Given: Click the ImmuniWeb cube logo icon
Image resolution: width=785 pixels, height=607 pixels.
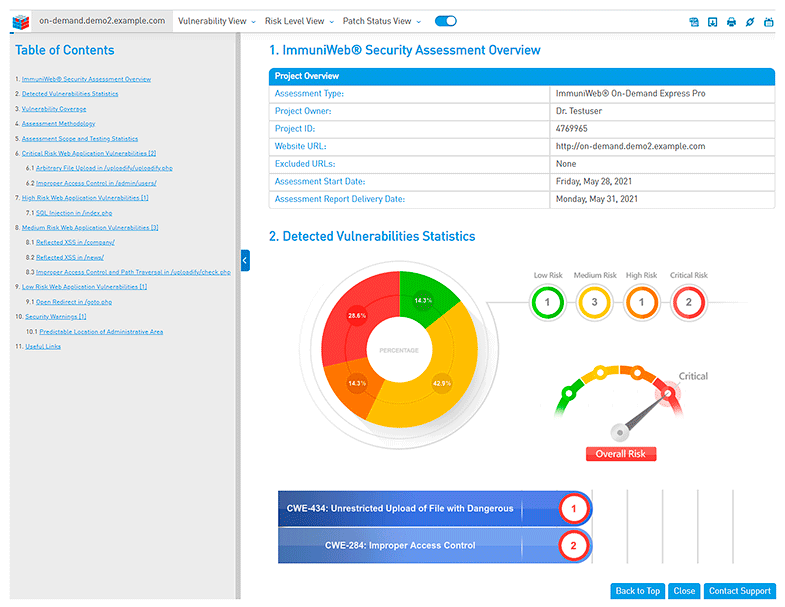Looking at the screenshot, I should pos(16,21).
